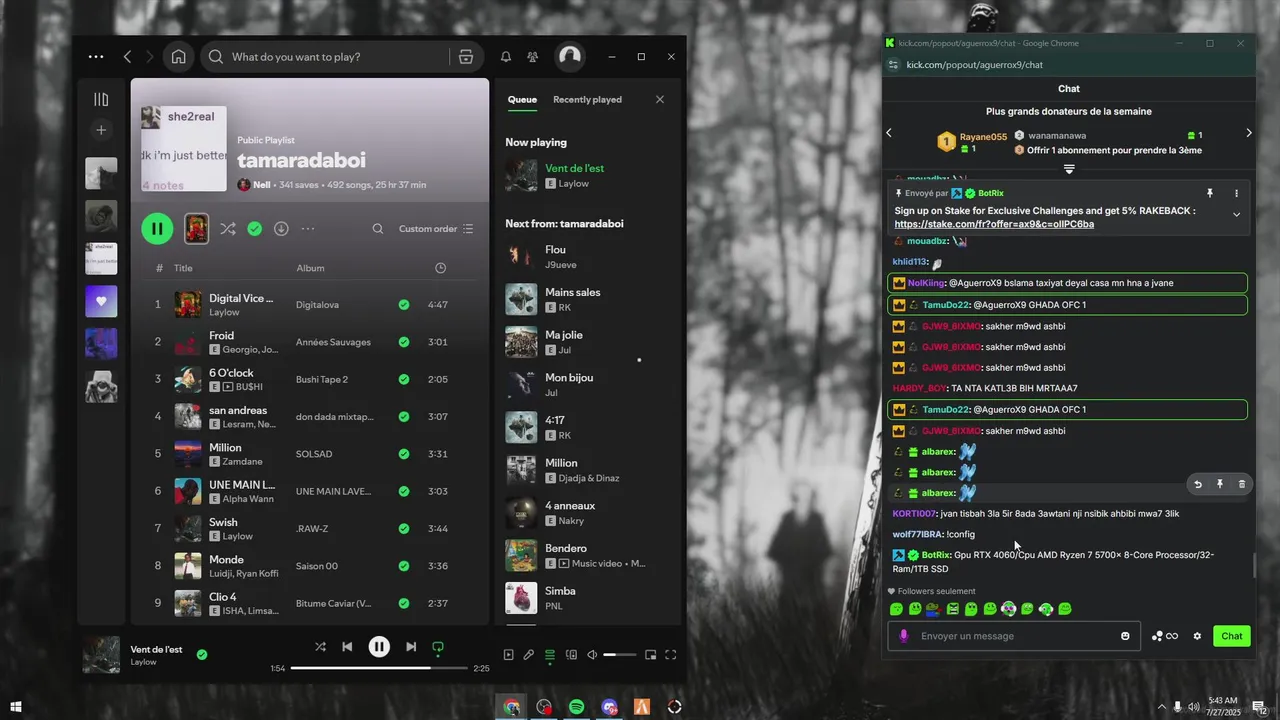
Task: Sort tracks by the Title column header
Action: pos(183,268)
